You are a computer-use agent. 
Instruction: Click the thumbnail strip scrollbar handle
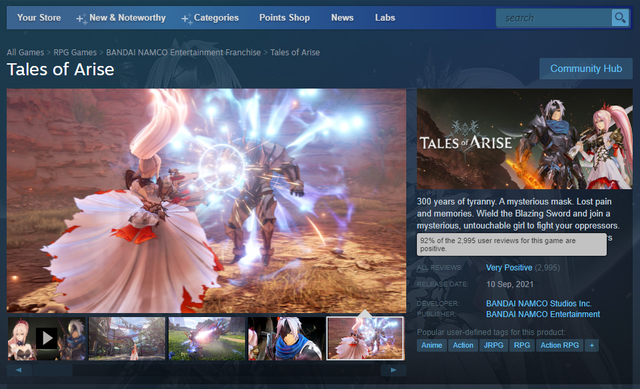pos(52,370)
